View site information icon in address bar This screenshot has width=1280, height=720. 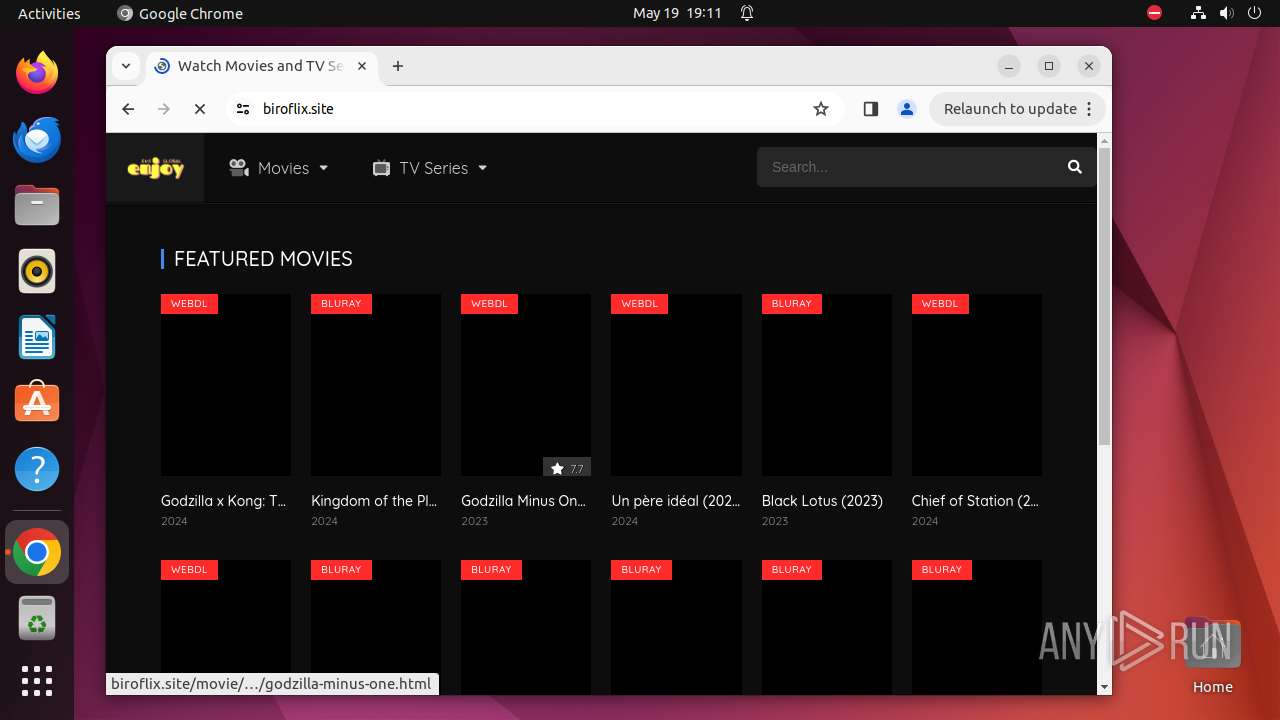(242, 109)
